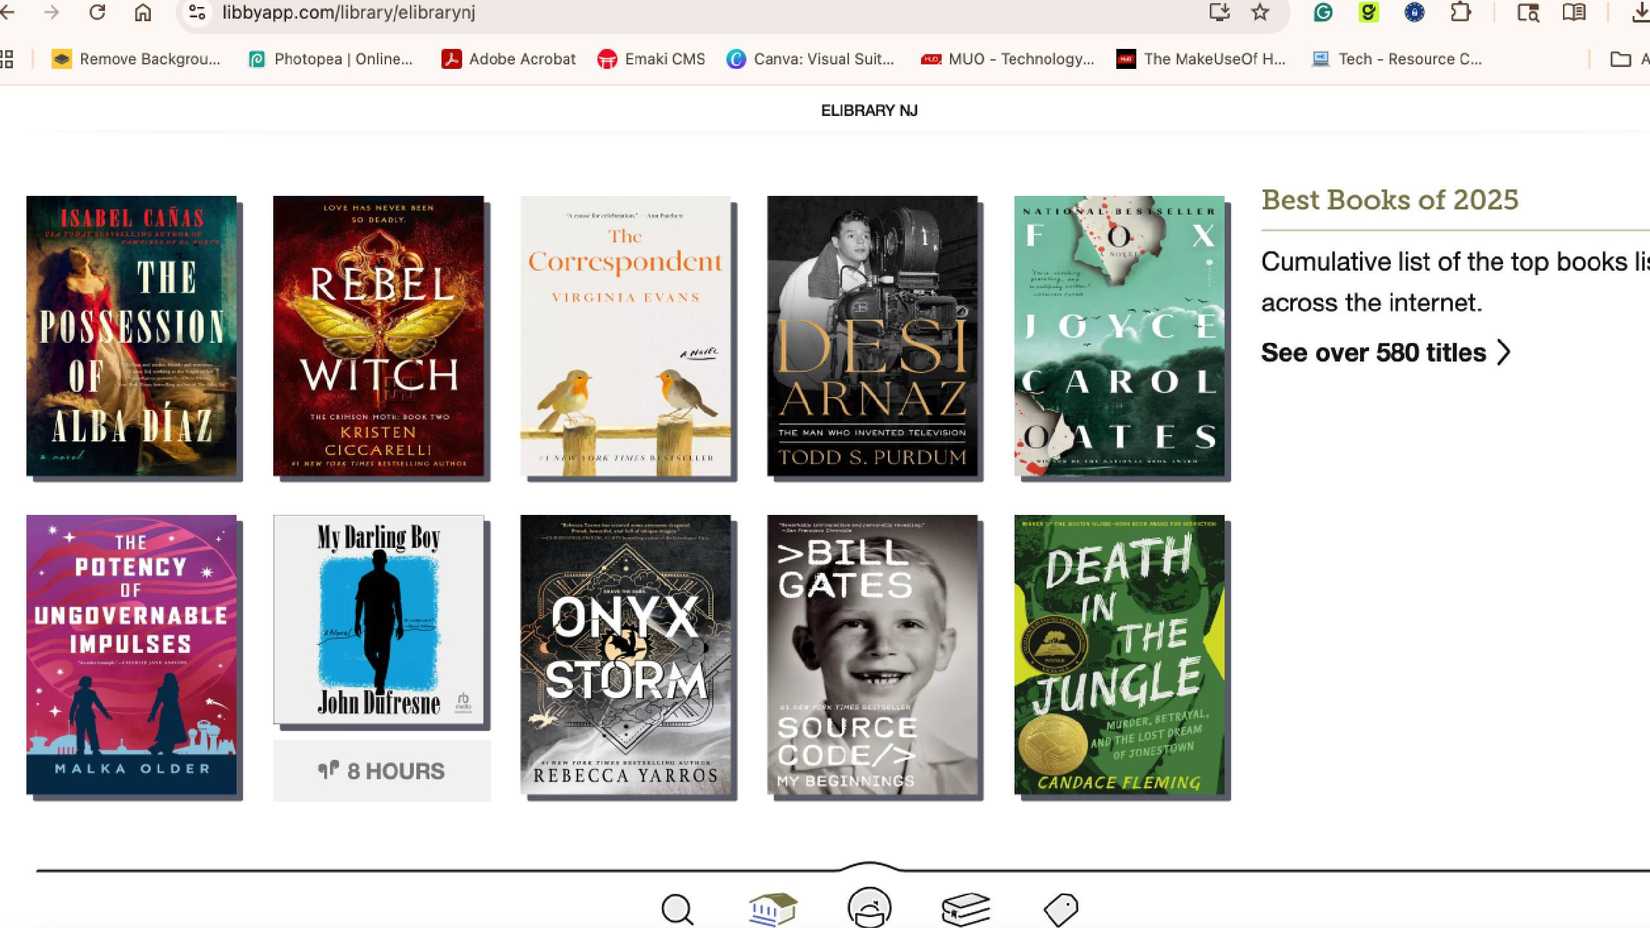This screenshot has height=928, width=1650.
Task: Click the Grammarly extension icon
Action: coord(1323,13)
